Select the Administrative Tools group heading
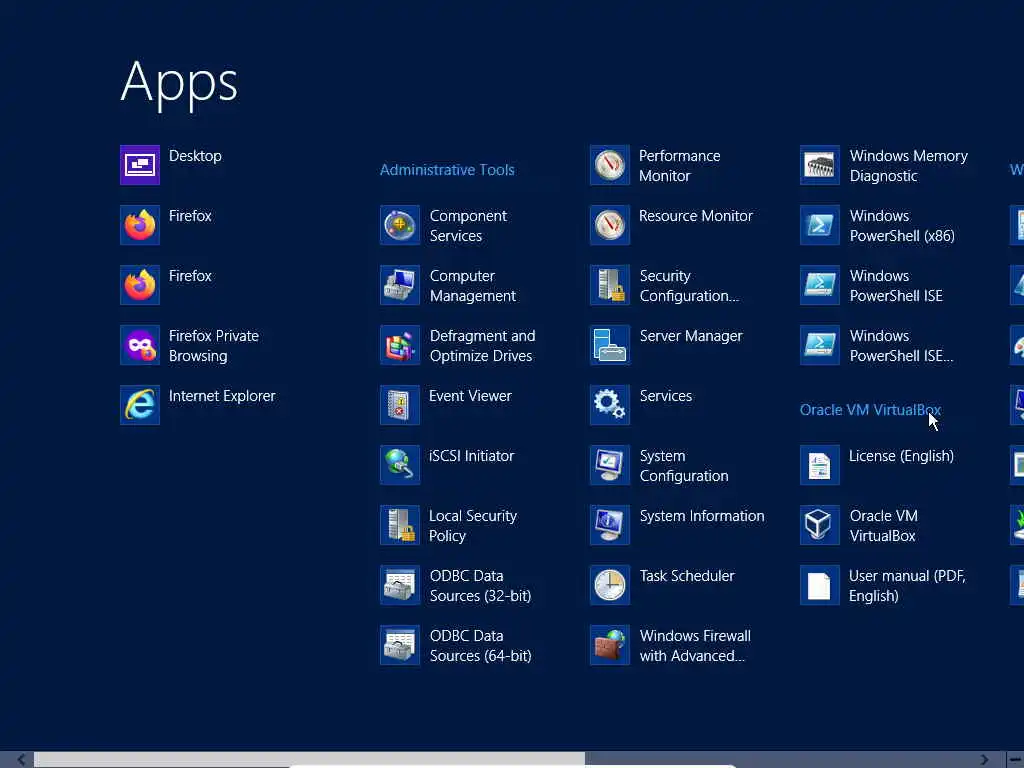This screenshot has height=768, width=1024. (x=447, y=170)
